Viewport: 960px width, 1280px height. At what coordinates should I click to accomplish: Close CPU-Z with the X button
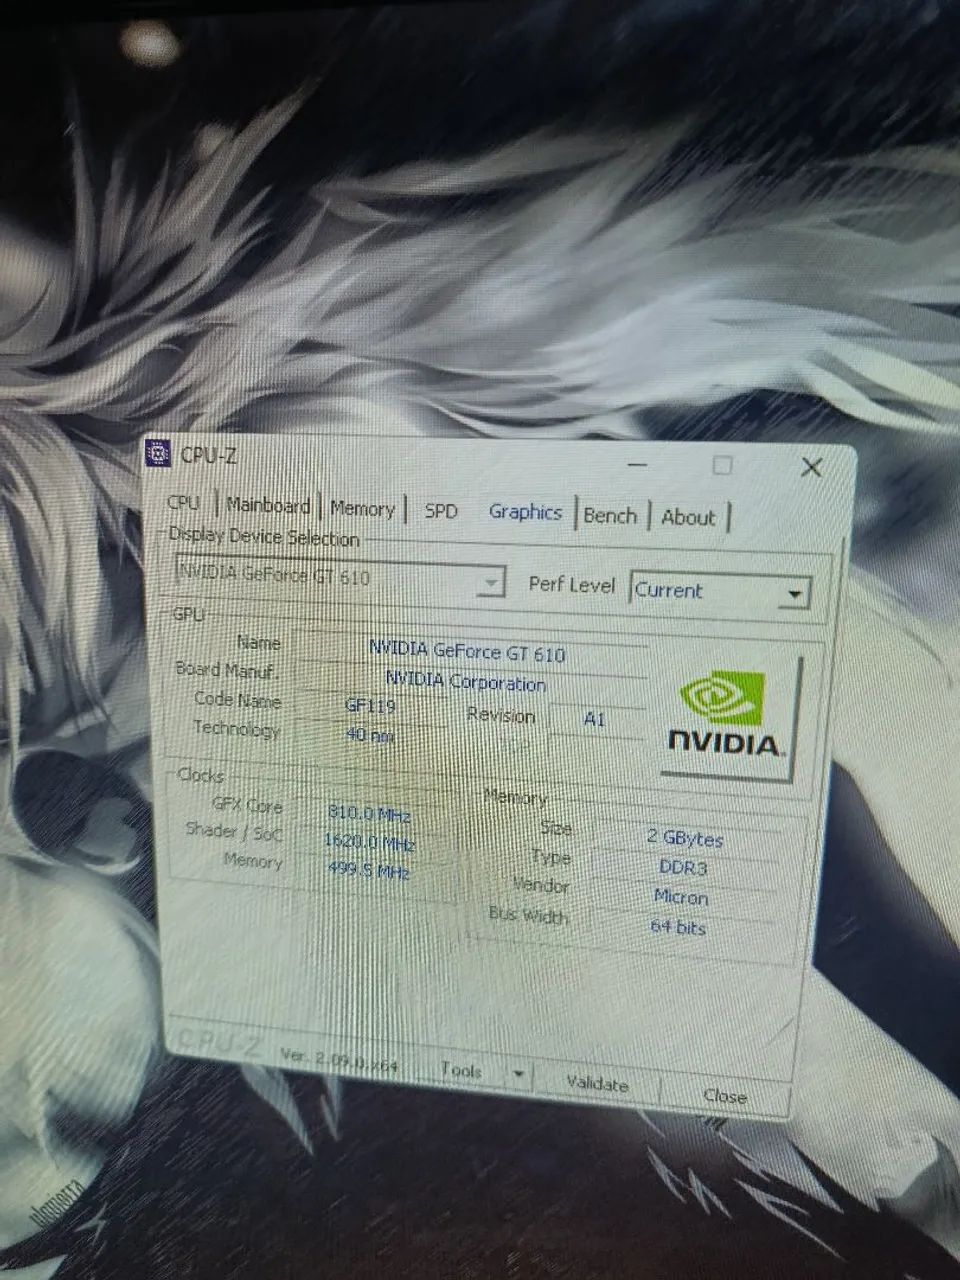pyautogui.click(x=811, y=468)
